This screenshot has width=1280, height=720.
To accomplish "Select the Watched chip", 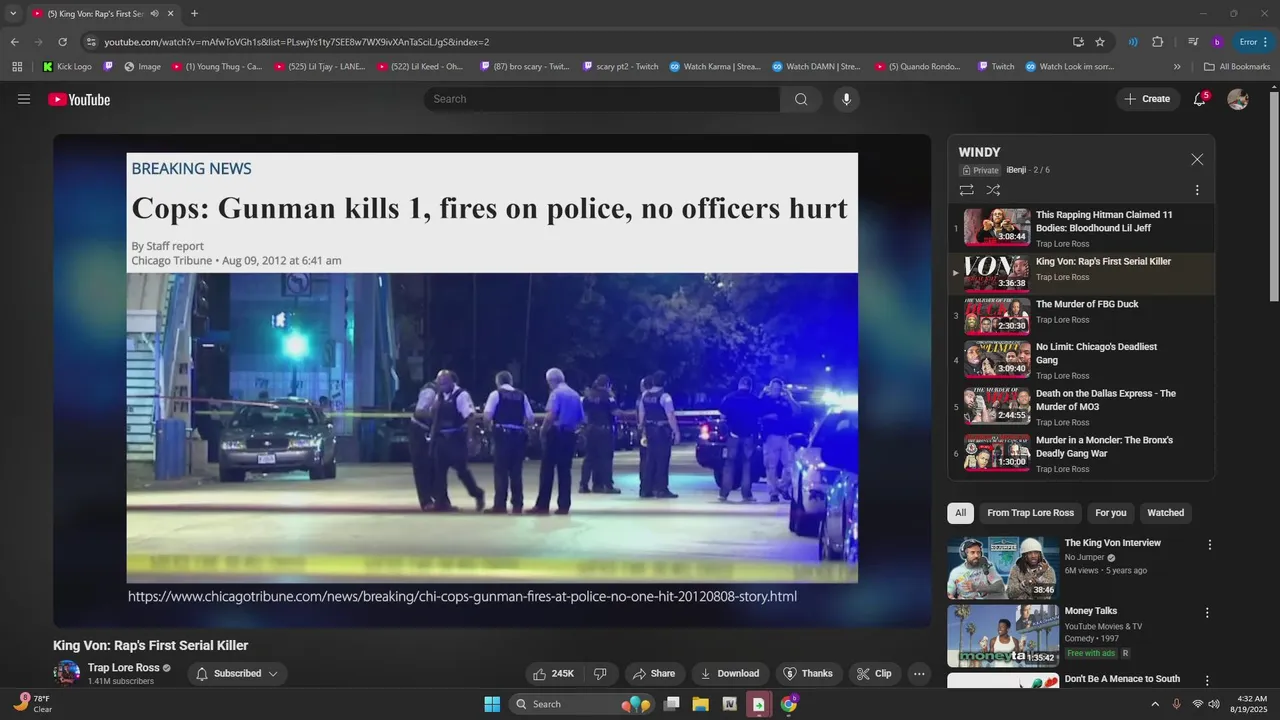I will (x=1165, y=513).
